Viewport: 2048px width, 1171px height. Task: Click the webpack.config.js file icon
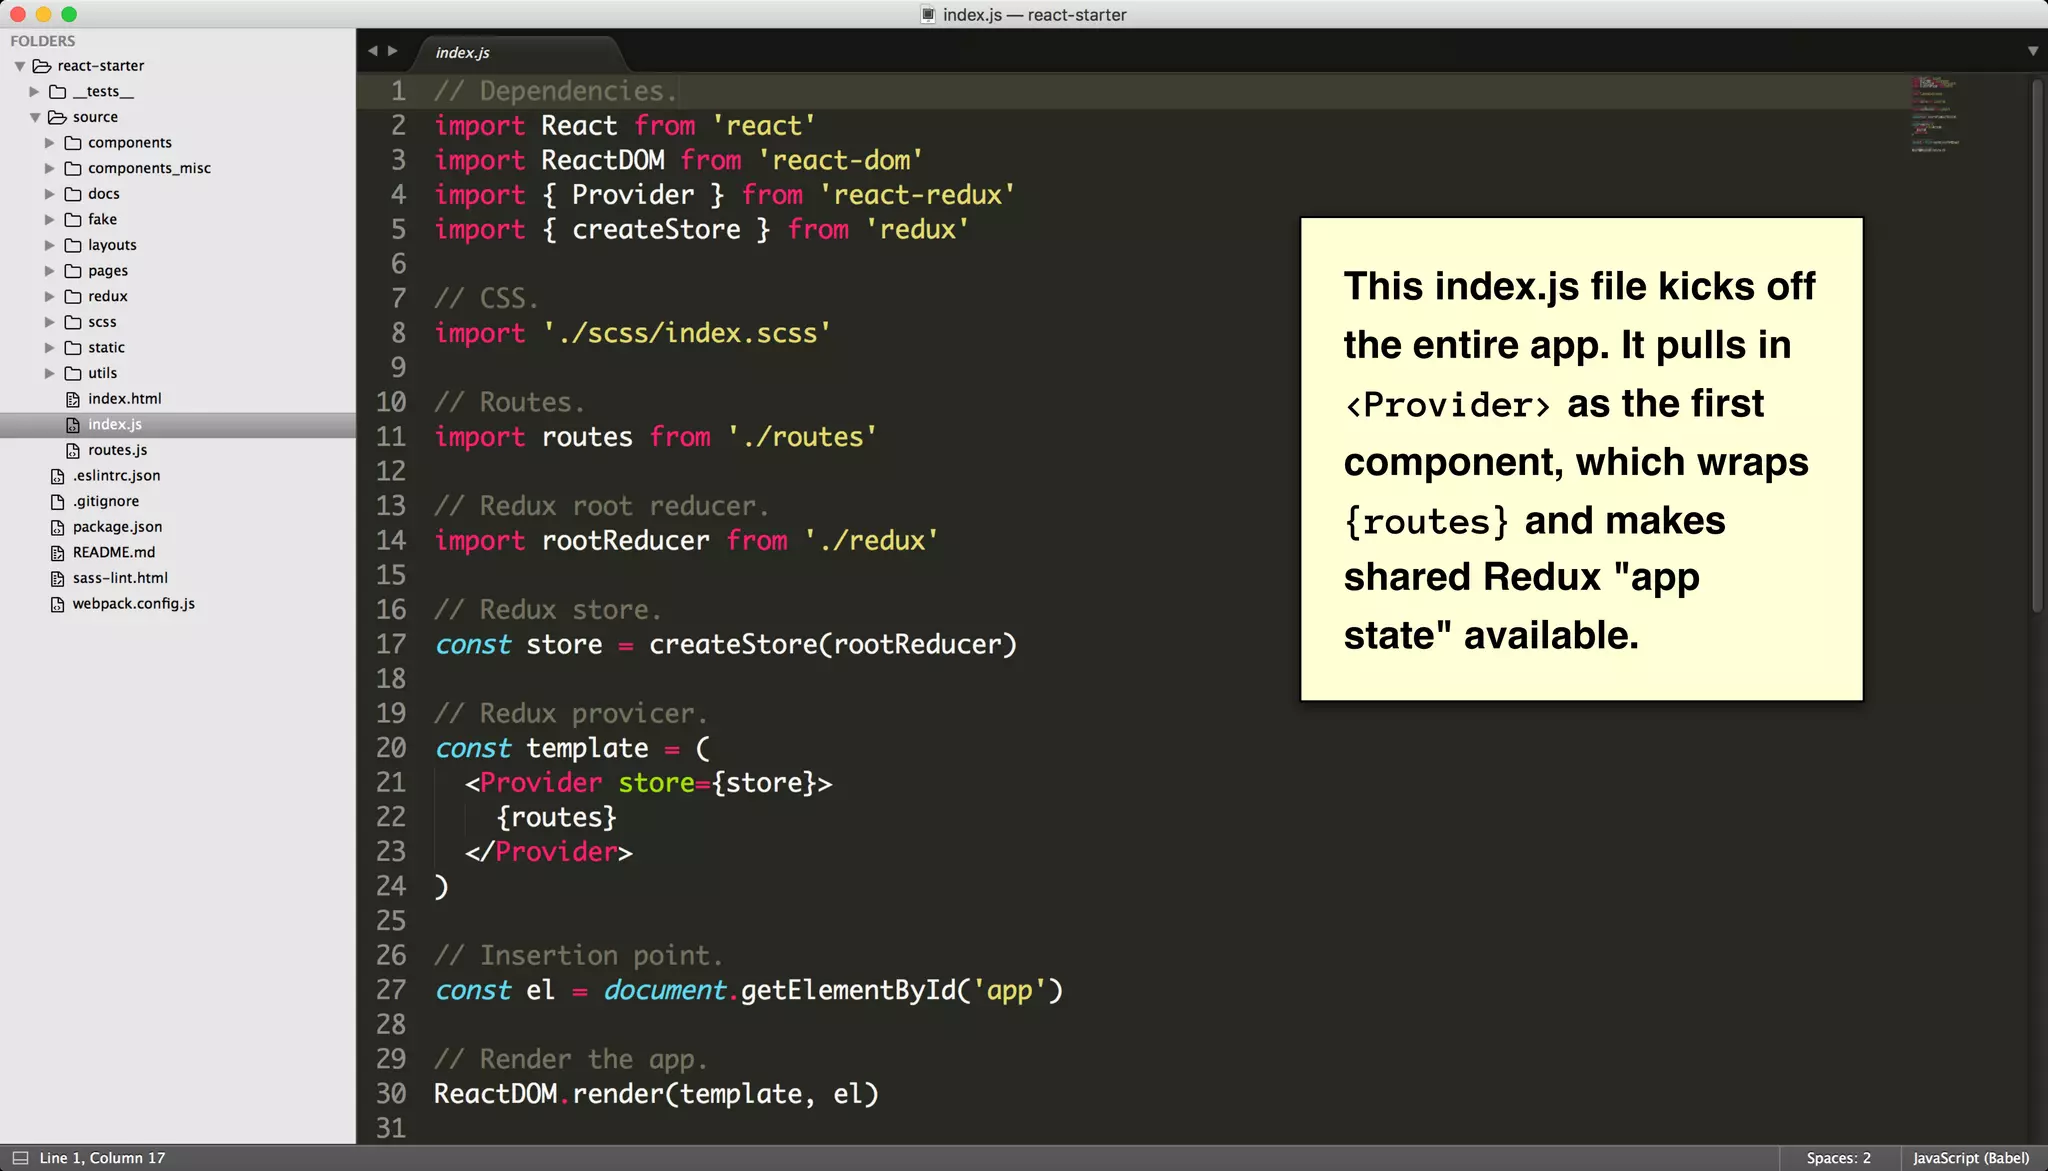[x=58, y=604]
